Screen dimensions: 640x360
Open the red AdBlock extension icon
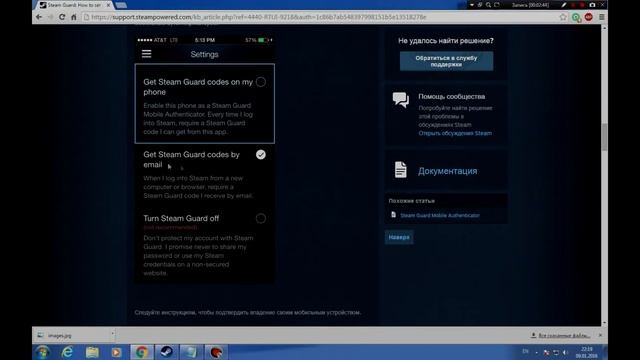click(589, 17)
